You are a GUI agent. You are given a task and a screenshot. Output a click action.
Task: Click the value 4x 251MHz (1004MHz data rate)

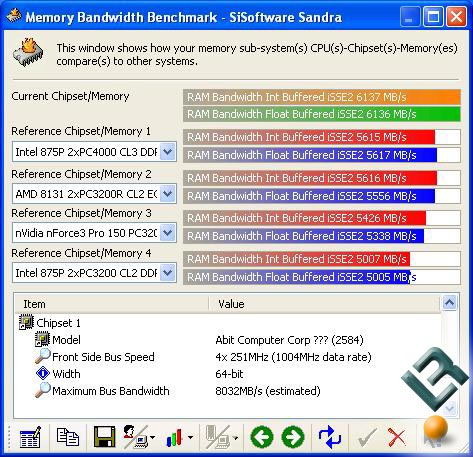tap(293, 357)
